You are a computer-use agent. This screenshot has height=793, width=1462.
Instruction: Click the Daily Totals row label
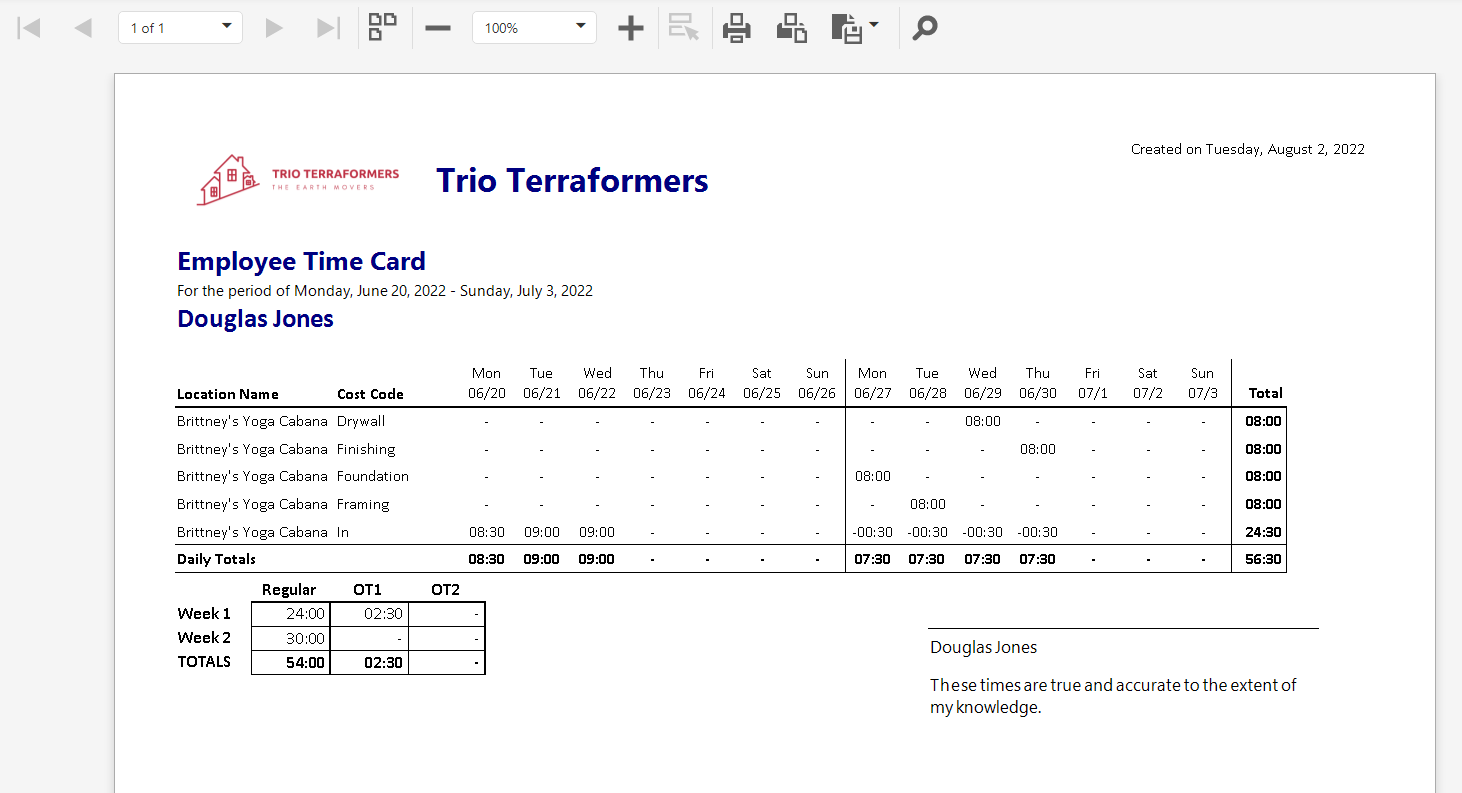pyautogui.click(x=216, y=559)
